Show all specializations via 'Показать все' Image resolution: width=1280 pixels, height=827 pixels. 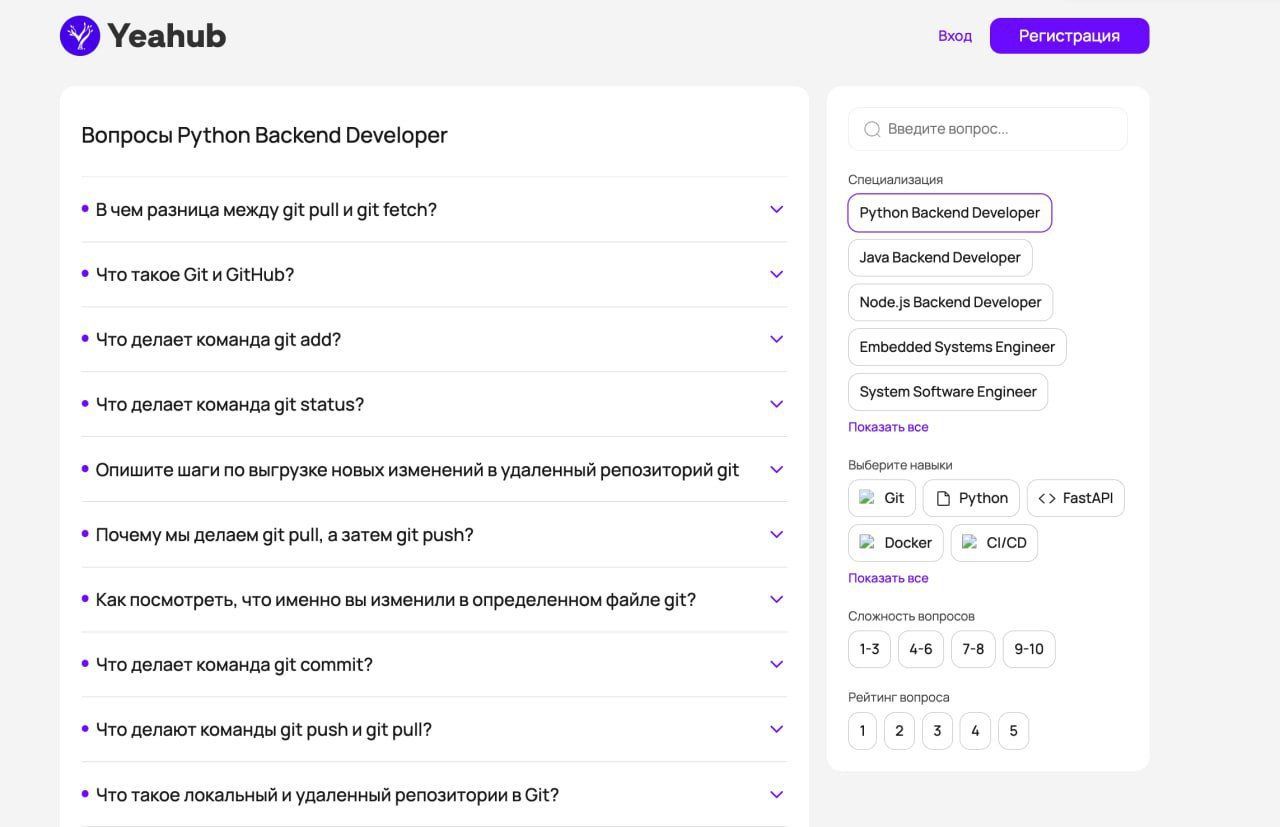(x=888, y=427)
